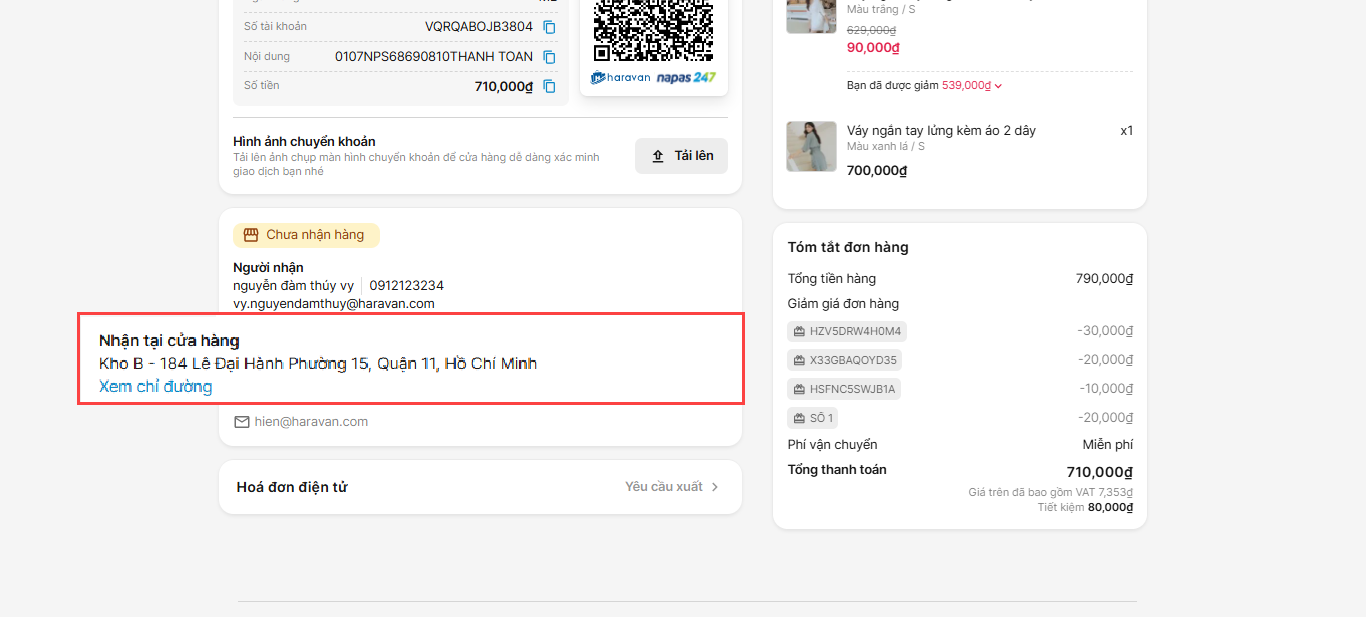The image size is (1366, 617).
Task: Expand the 539,000₫ discount details chevron
Action: [998, 86]
